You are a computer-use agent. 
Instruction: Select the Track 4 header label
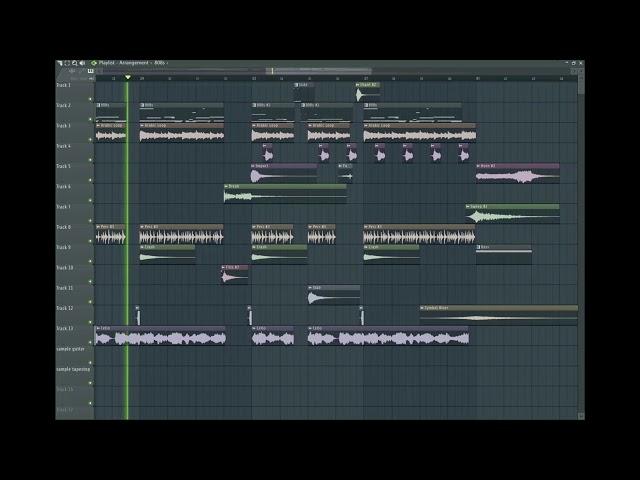pos(63,146)
